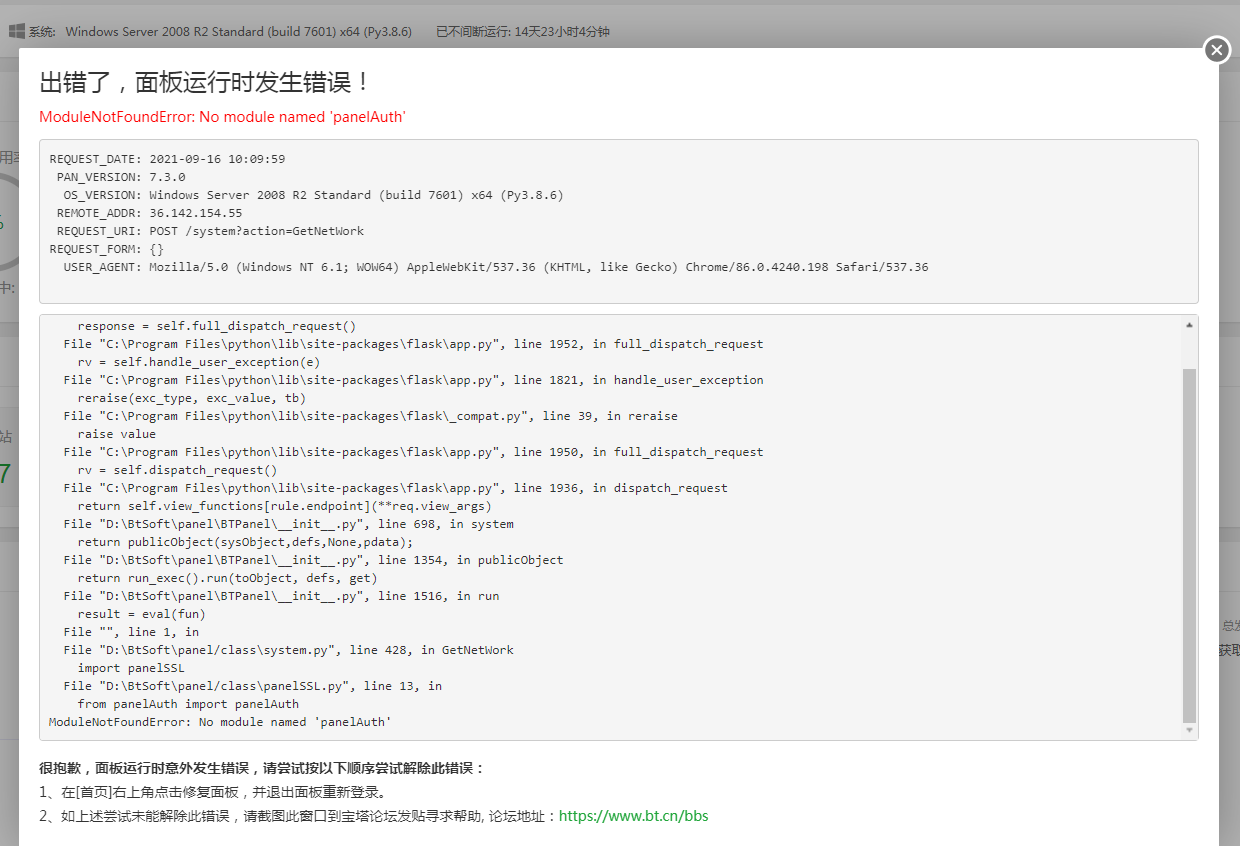Click 'return run_exec().run(toObject, defs, get)' line
1240x846 pixels.
[228, 578]
